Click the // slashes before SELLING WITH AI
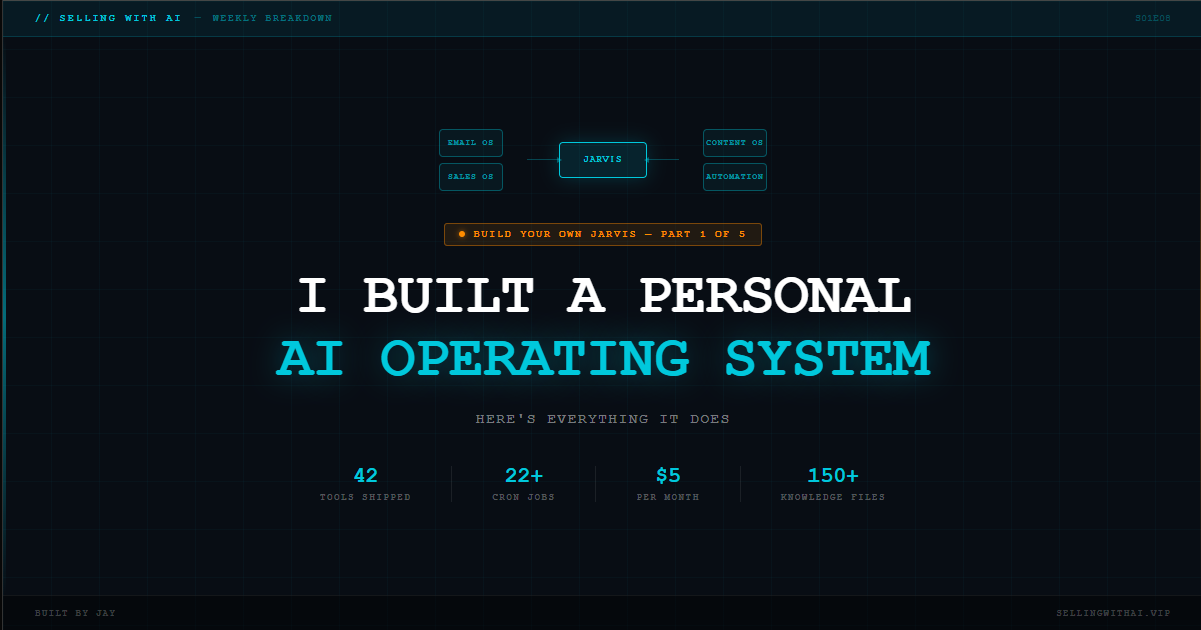Viewport: 1201px width, 630px height. (42, 17)
